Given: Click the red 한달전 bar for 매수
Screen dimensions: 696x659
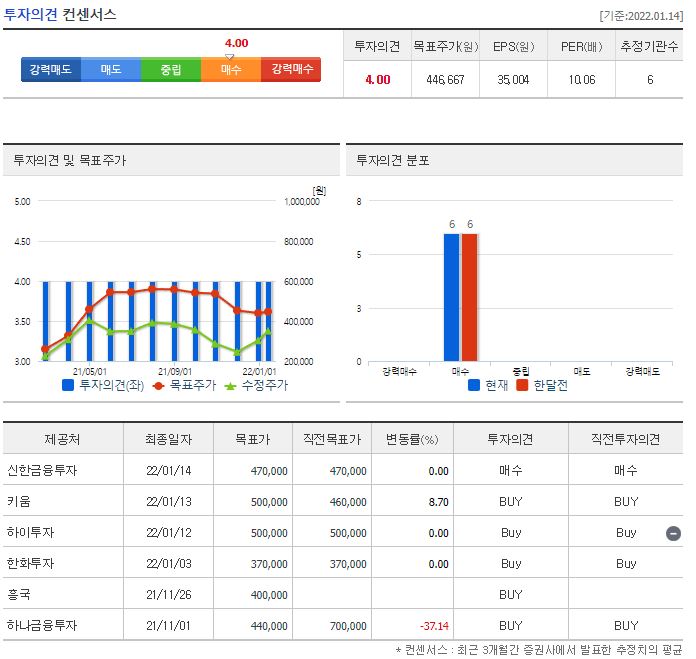Looking at the screenshot, I should tap(470, 297).
